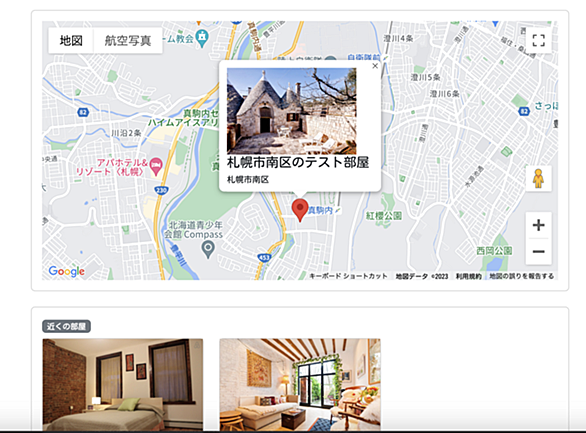Open the trulli house photo in popup
Image resolution: width=586 pixels, height=433 pixels.
pos(292,111)
